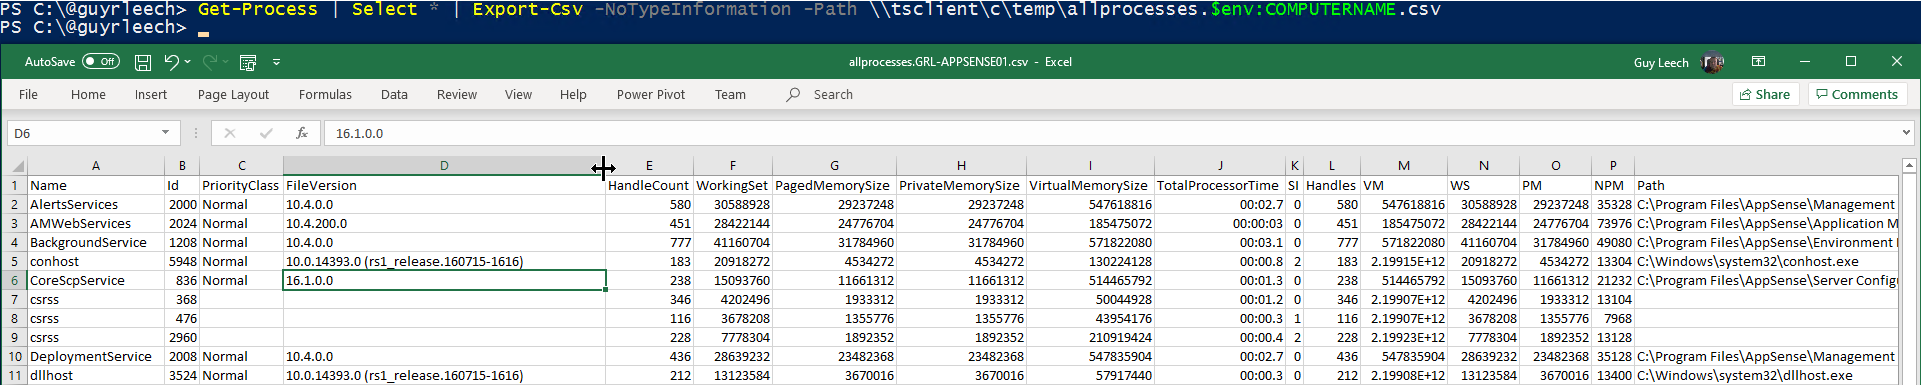Select column D header
The height and width of the screenshot is (385, 1921).
pyautogui.click(x=444, y=166)
